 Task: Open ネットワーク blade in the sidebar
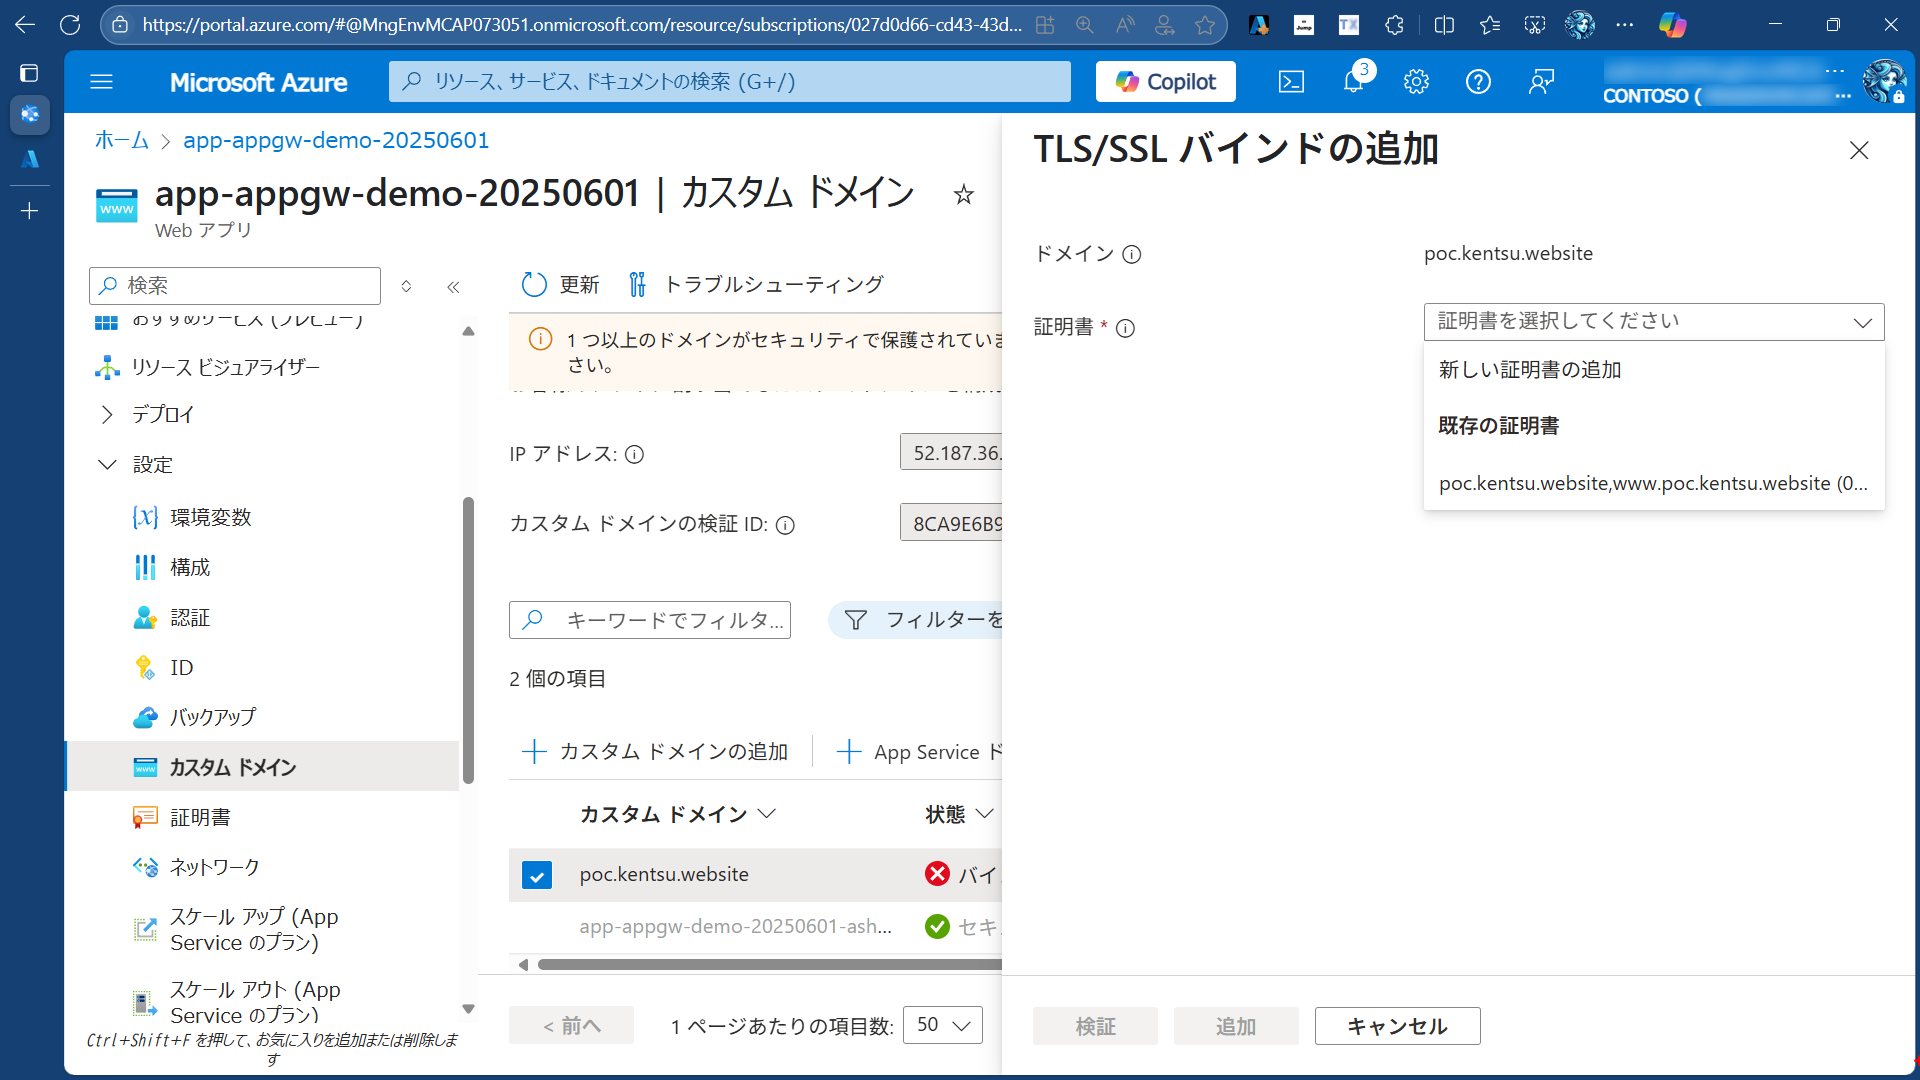tap(212, 866)
